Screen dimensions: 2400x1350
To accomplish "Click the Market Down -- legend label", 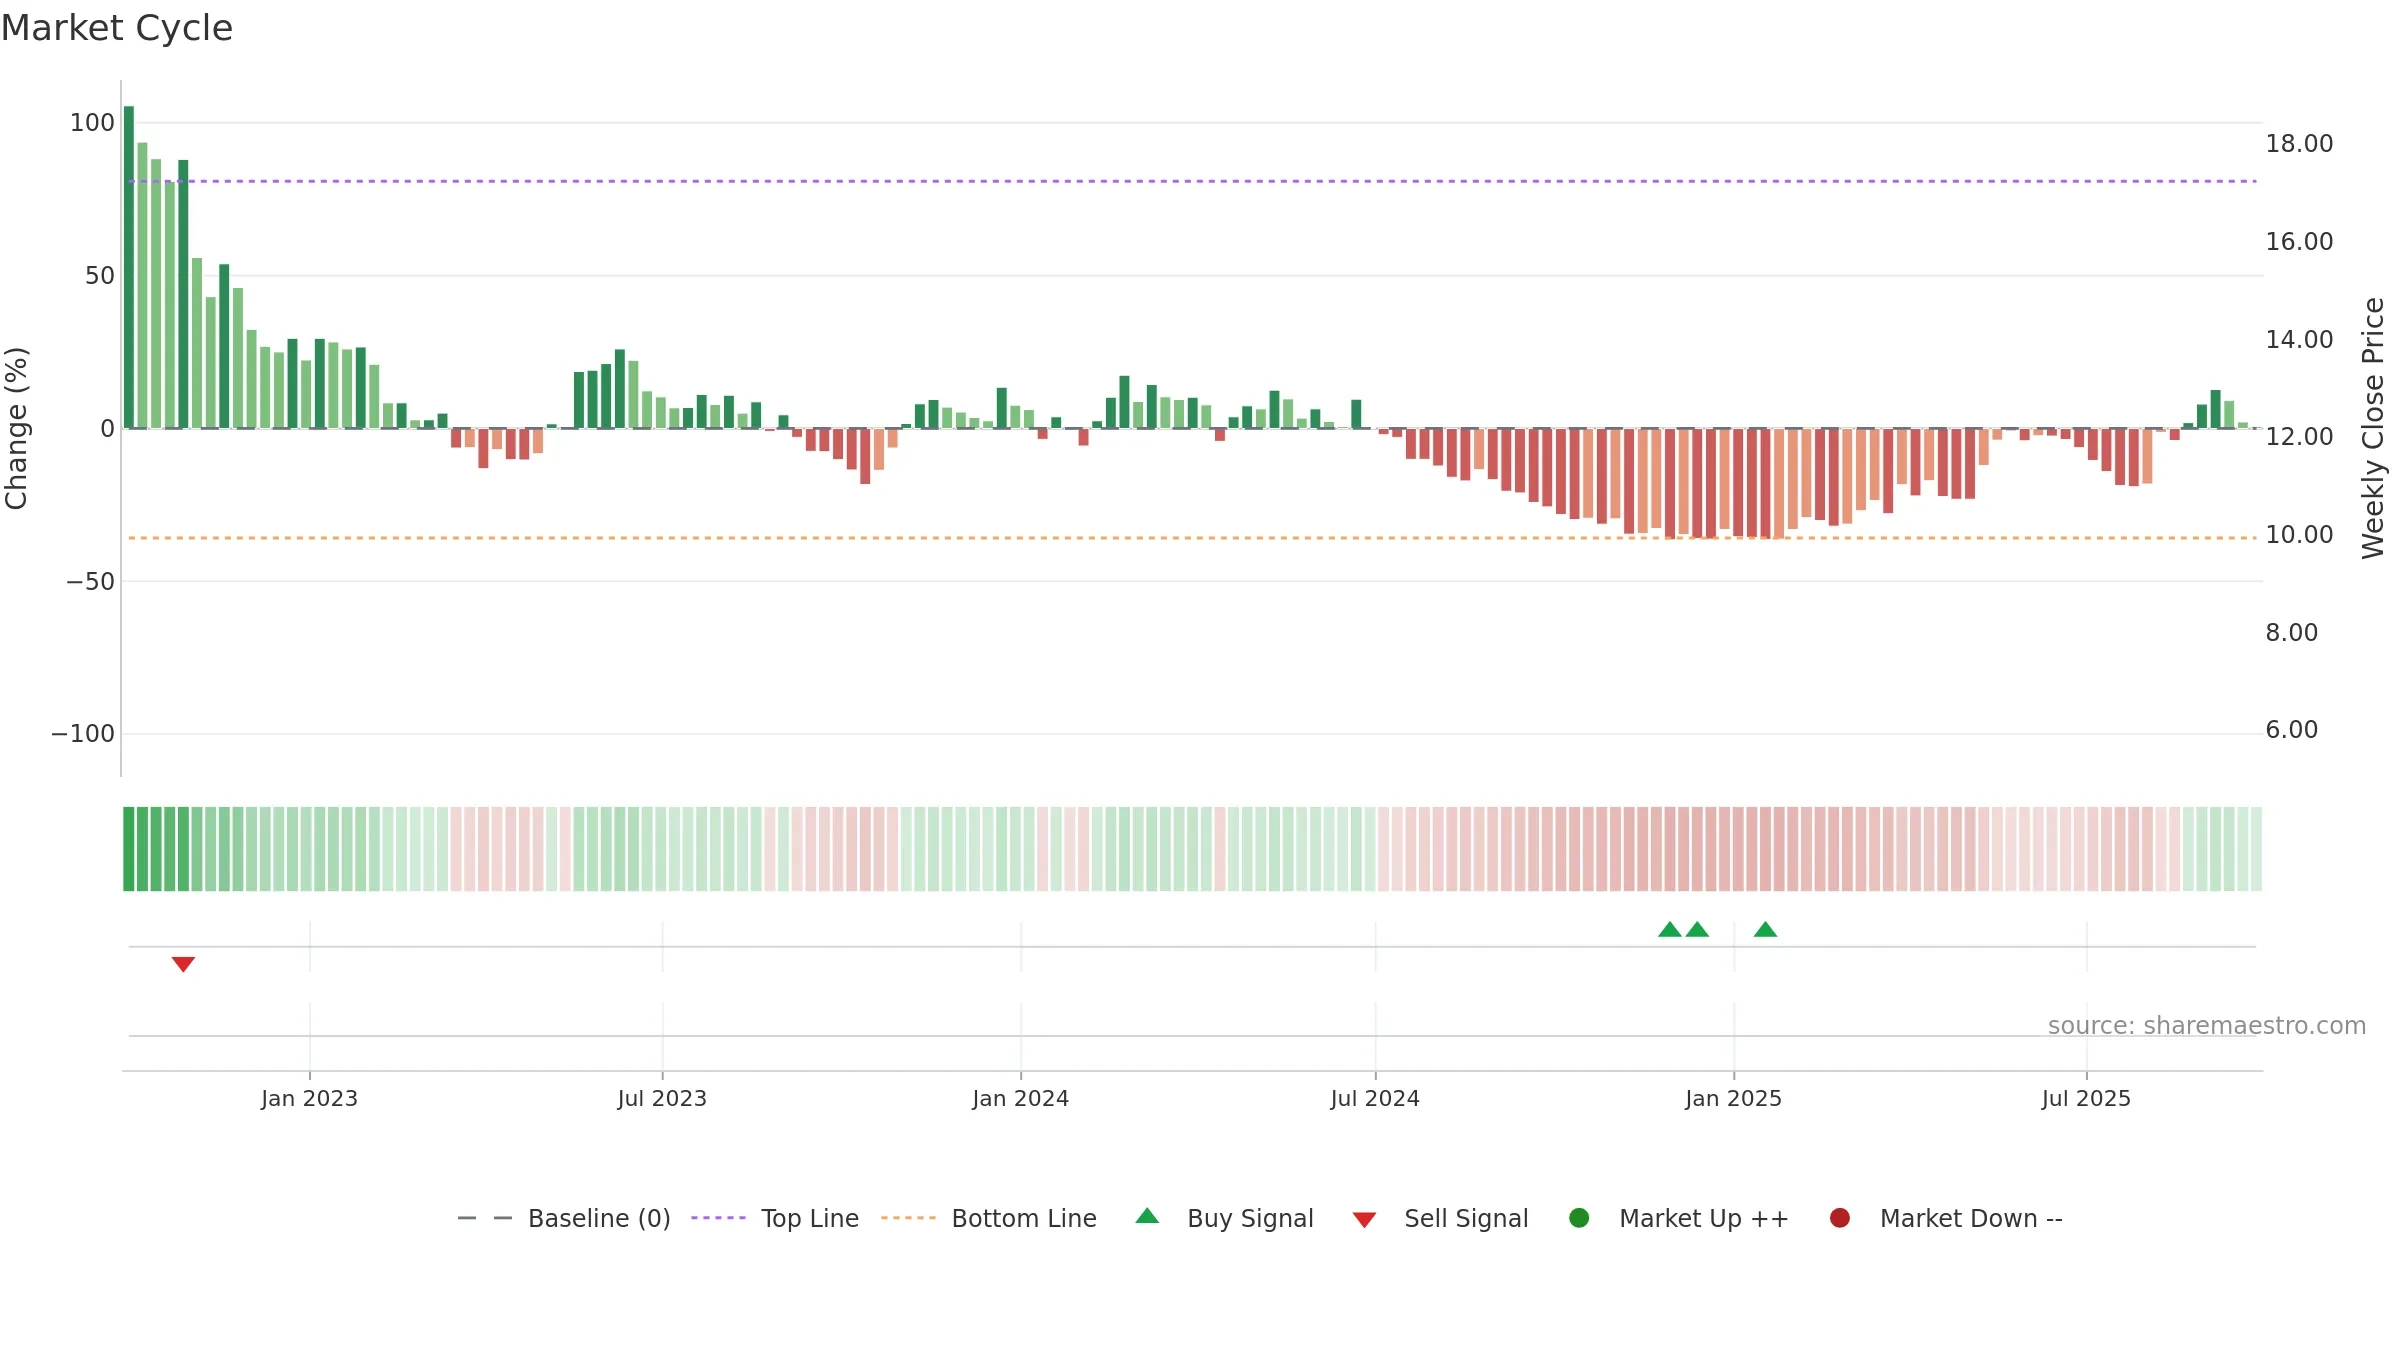I will [1971, 1219].
